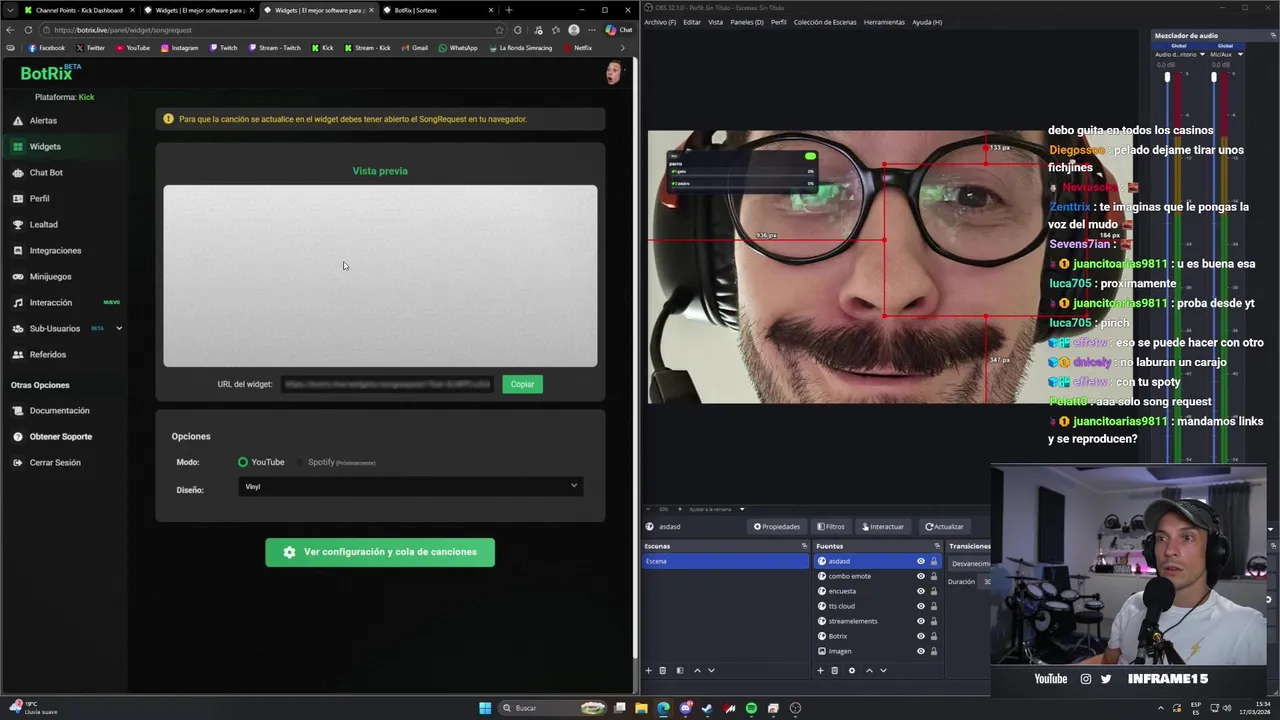Viewport: 1280px width, 720px height.
Task: Click trash icon in Escenas panel
Action: coord(662,670)
